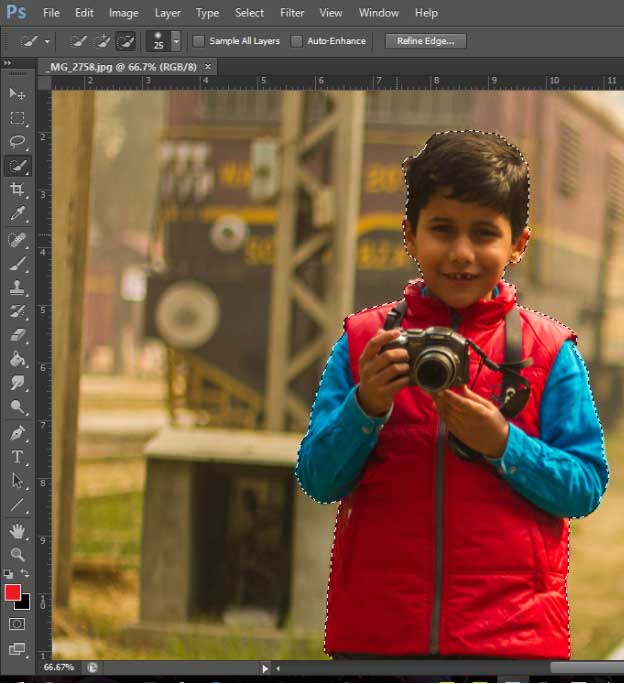The width and height of the screenshot is (624, 684).
Task: Click the Photoshop Ps logo
Action: coord(17,12)
